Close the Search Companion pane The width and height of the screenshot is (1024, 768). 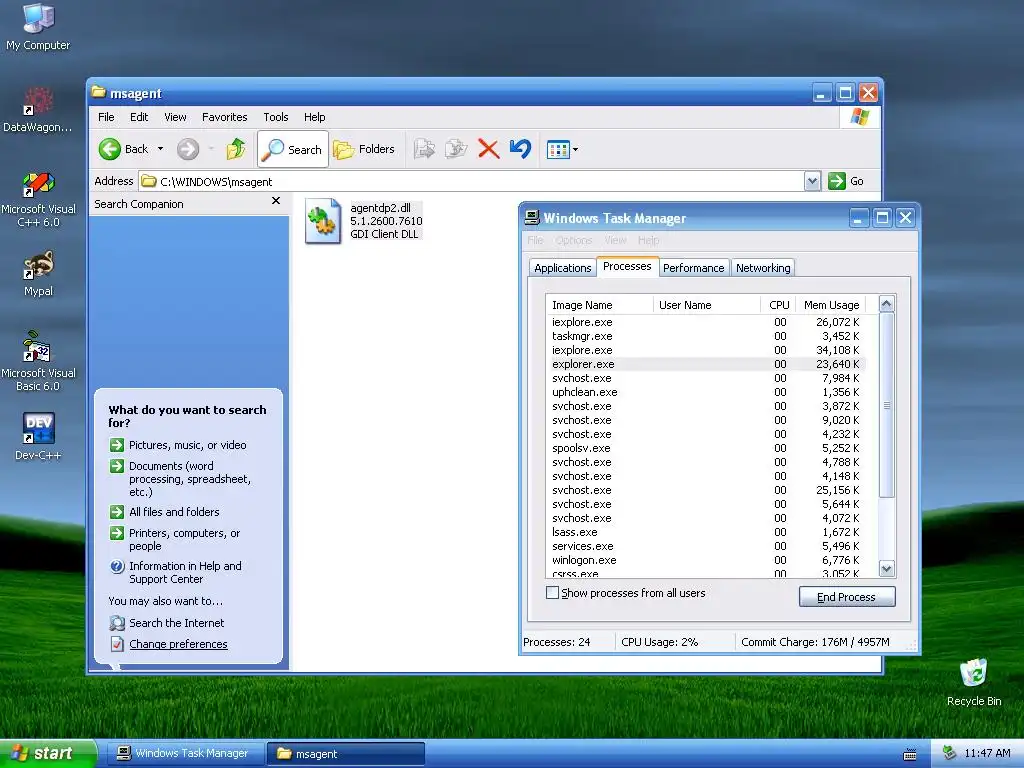point(276,201)
